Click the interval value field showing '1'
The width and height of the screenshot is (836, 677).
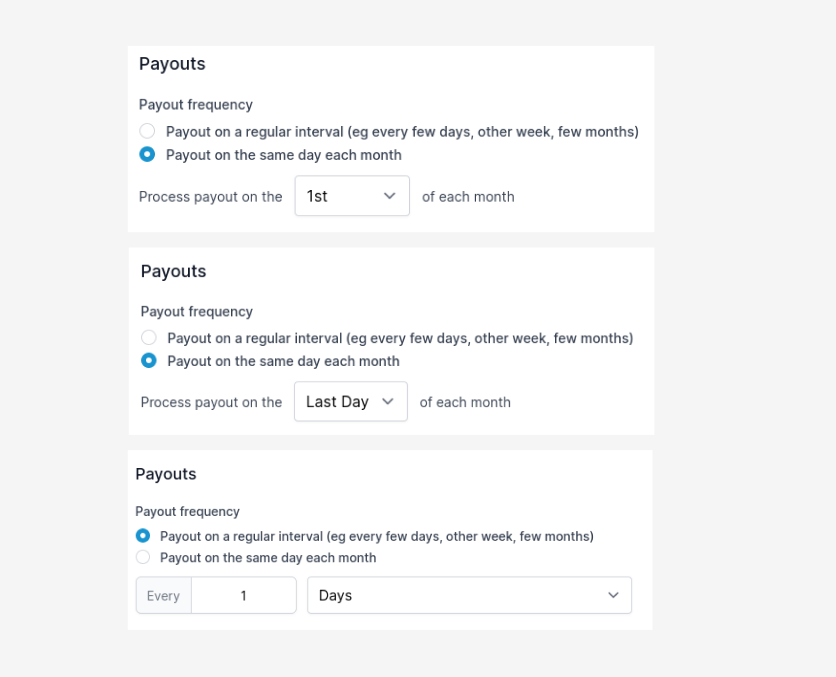(x=244, y=595)
